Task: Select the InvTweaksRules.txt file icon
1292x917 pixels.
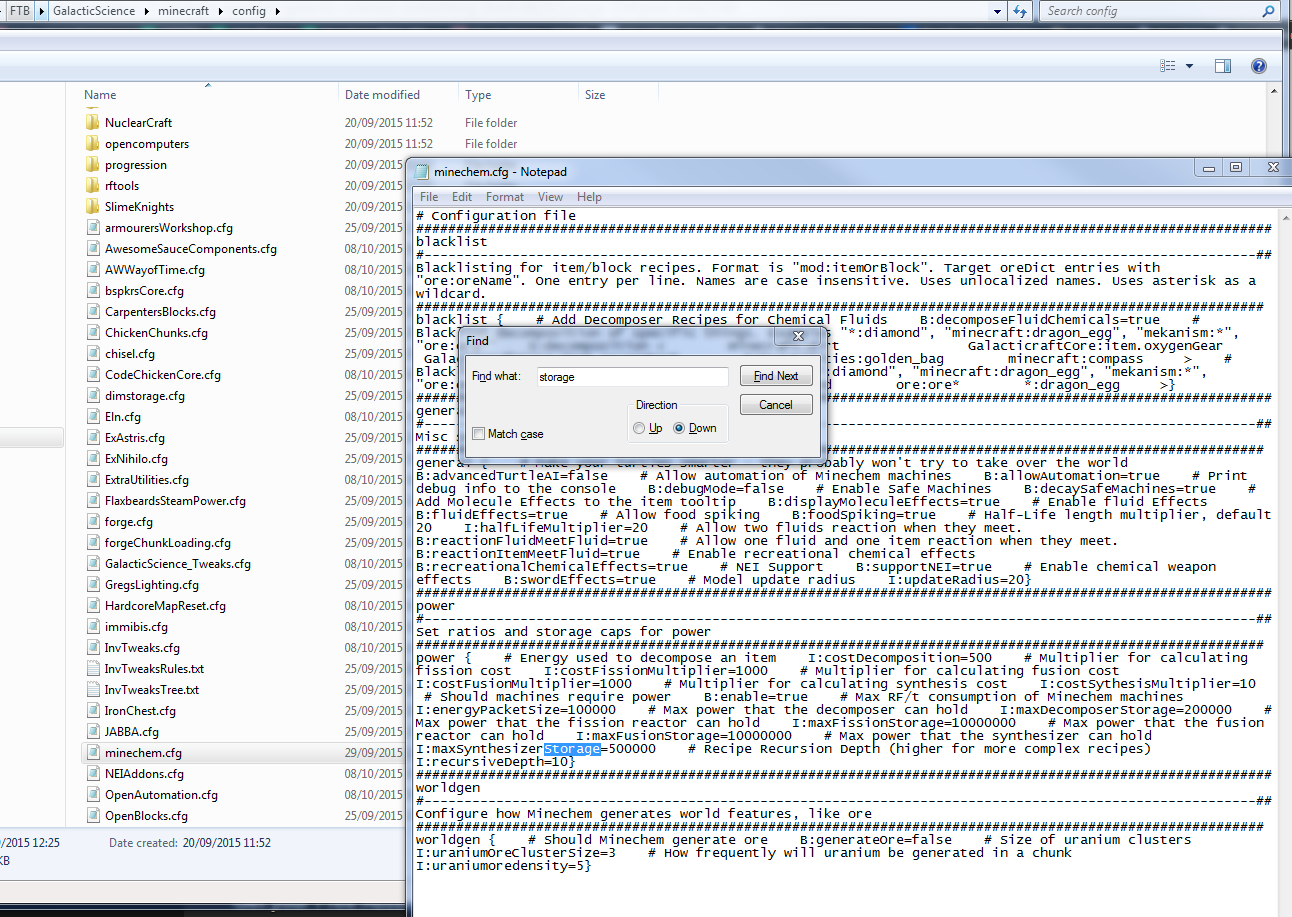Action: point(92,669)
